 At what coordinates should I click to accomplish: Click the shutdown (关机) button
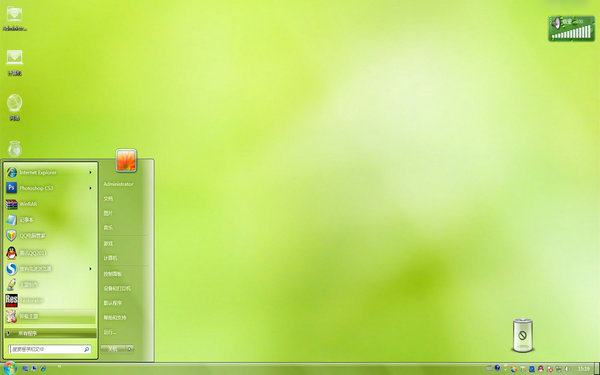tap(113, 349)
